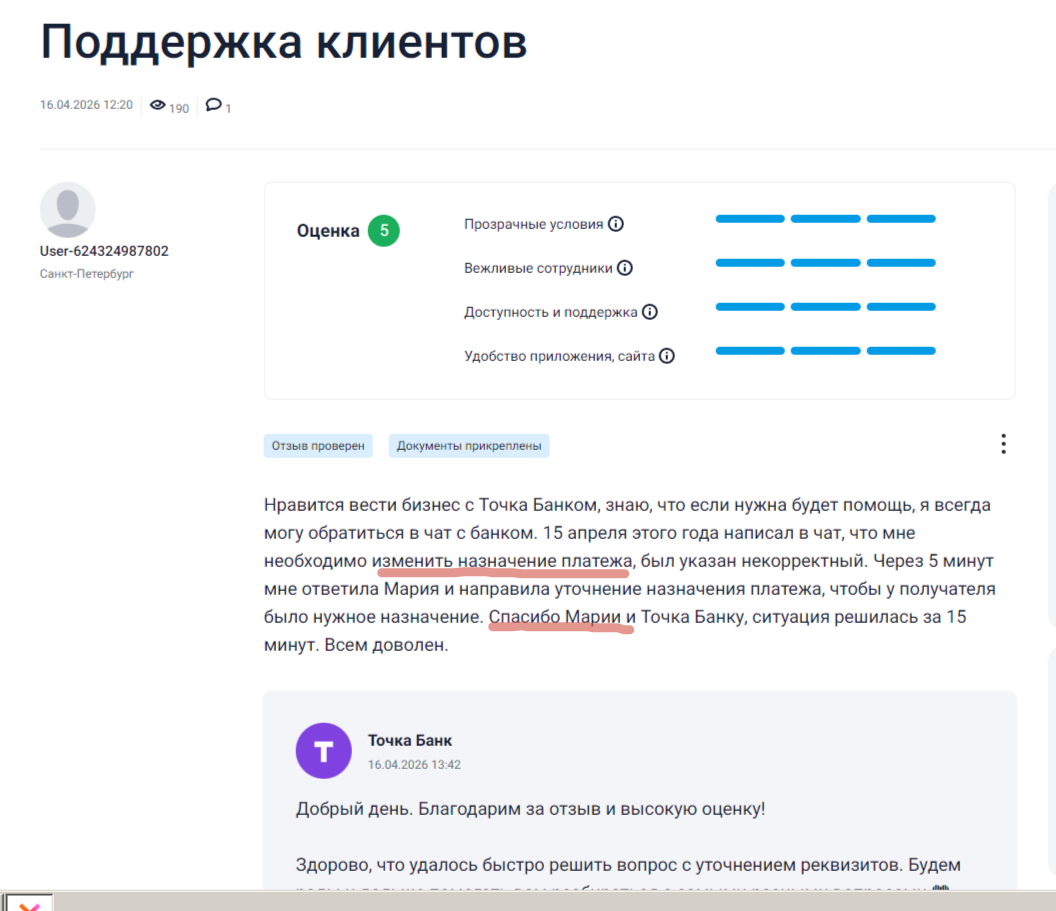Click the Прозрачные условия criterion label
1056x911 pixels.
click(533, 224)
